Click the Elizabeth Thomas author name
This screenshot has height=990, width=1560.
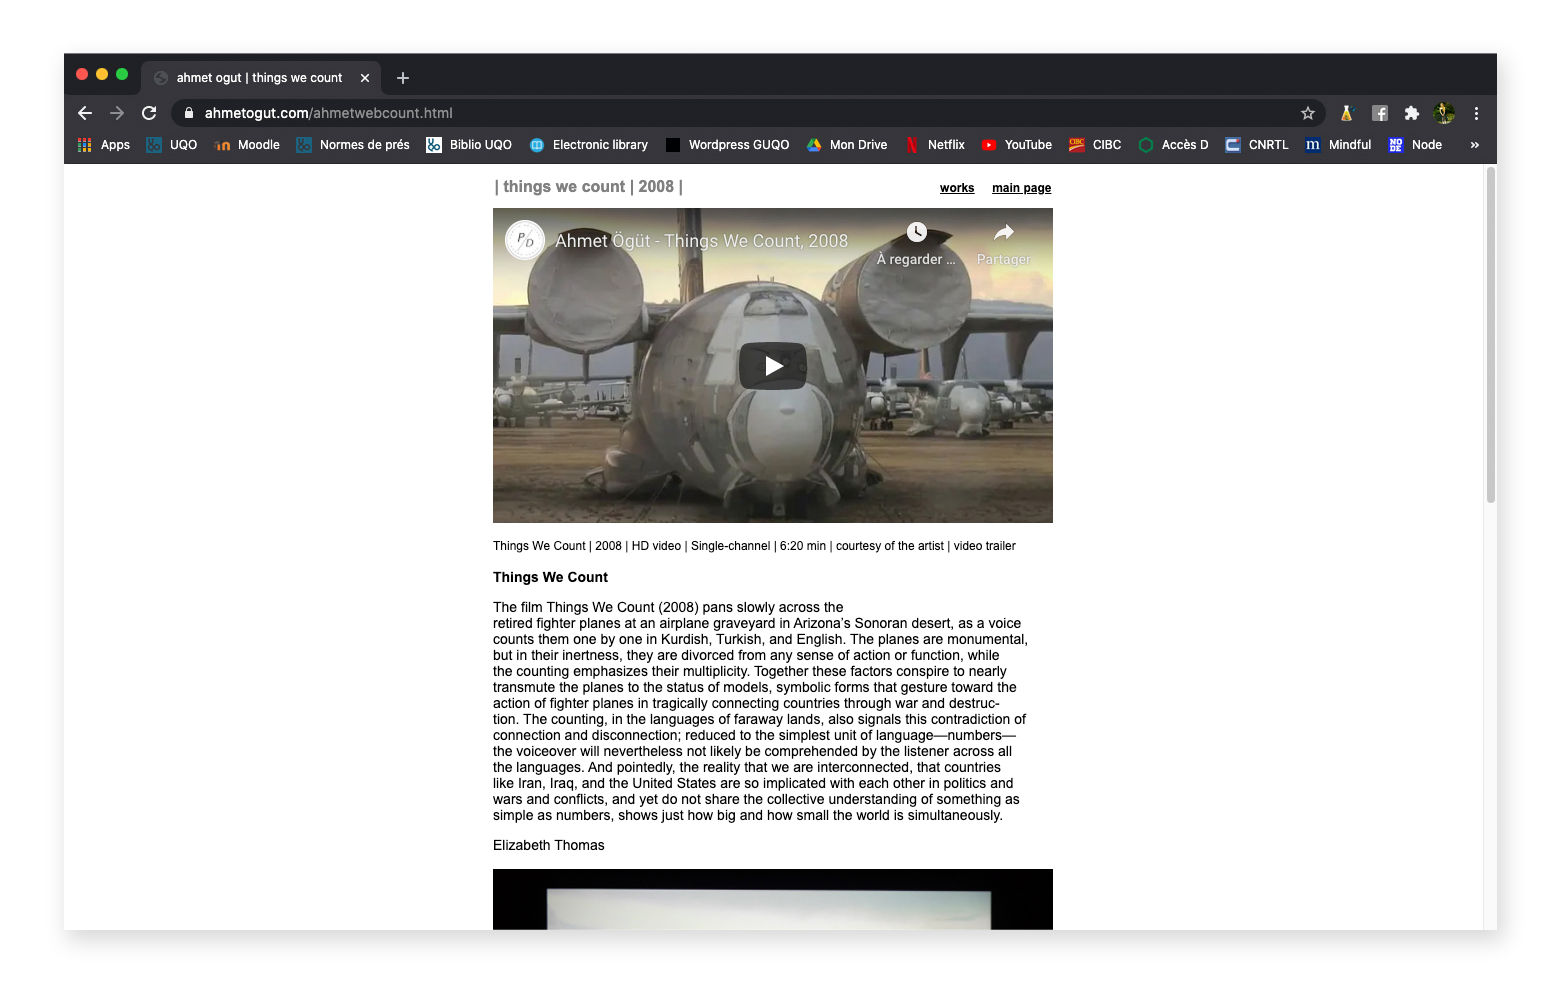[549, 845]
